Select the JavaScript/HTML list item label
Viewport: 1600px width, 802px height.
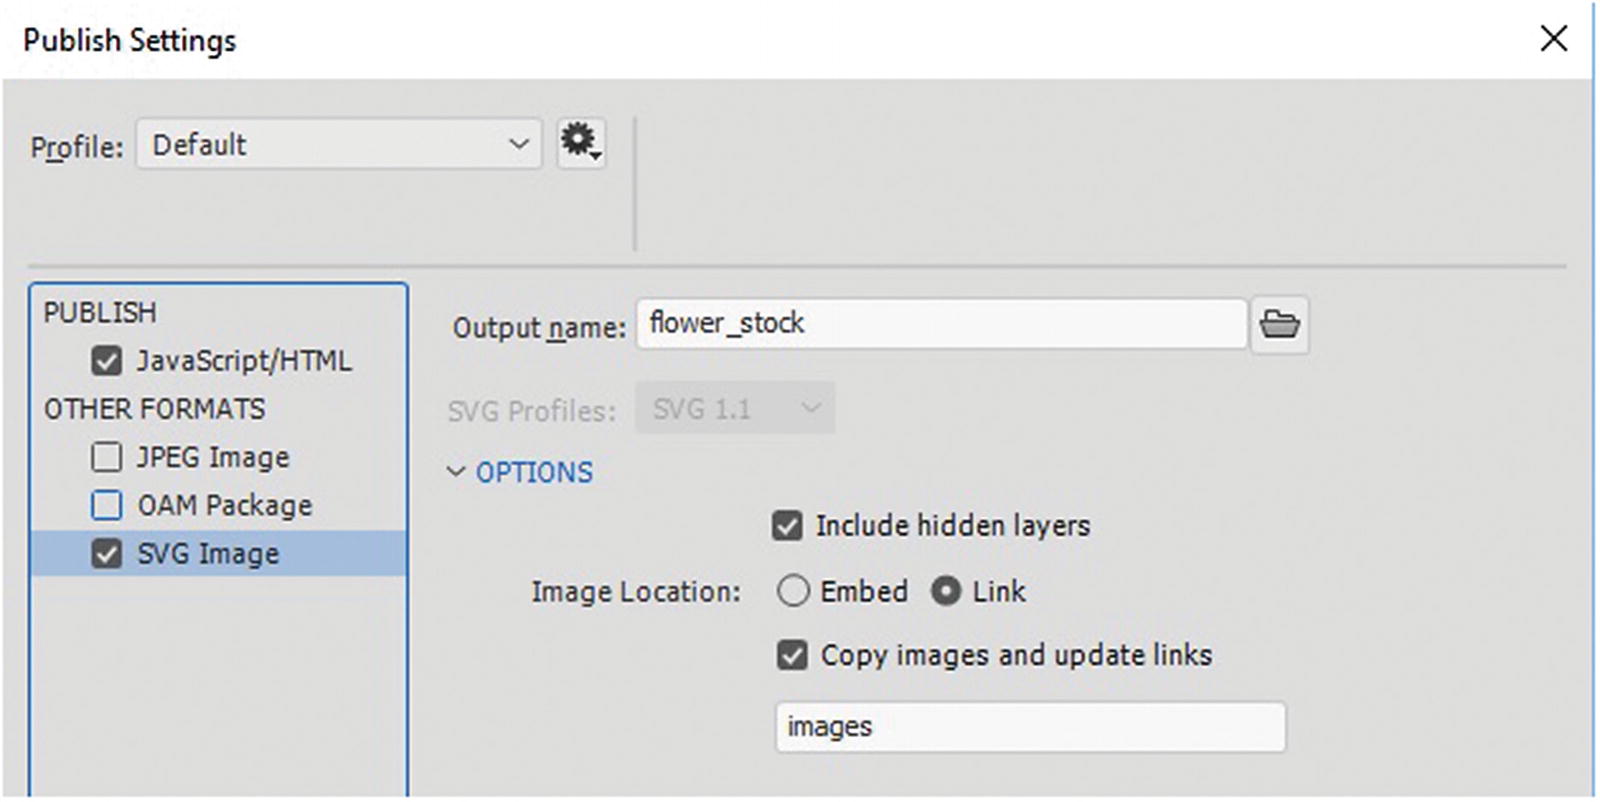click(244, 360)
